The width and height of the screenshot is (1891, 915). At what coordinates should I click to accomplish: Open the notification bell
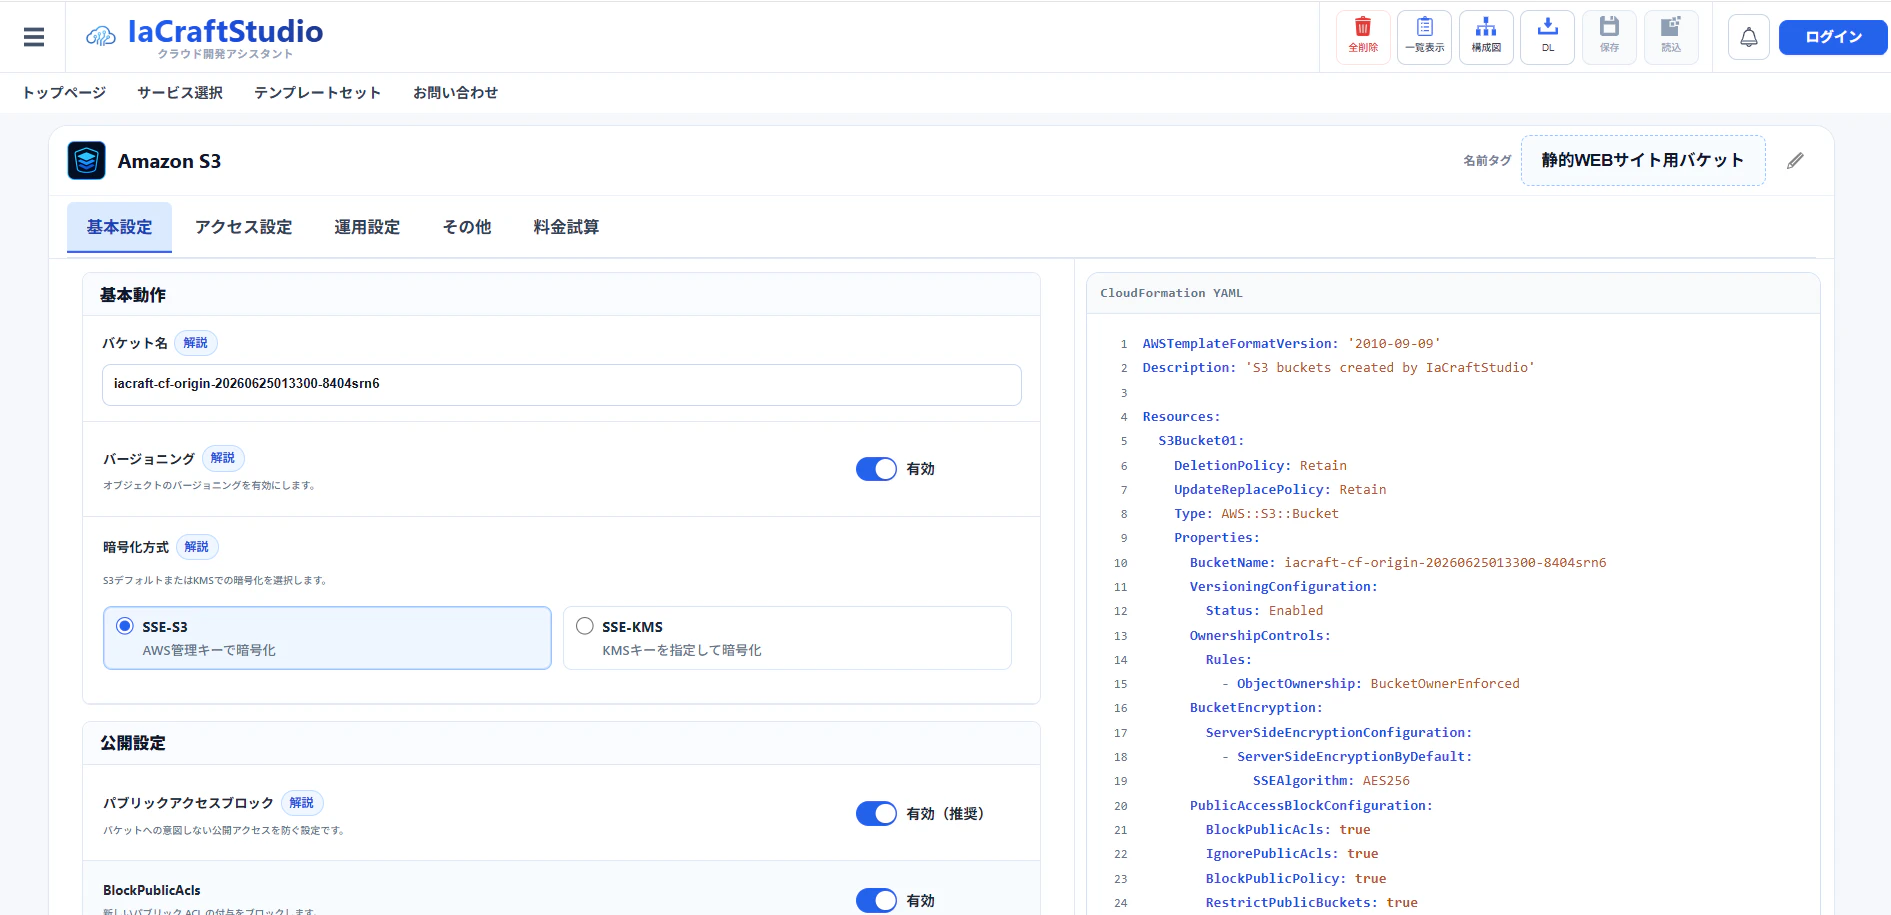[x=1749, y=37]
